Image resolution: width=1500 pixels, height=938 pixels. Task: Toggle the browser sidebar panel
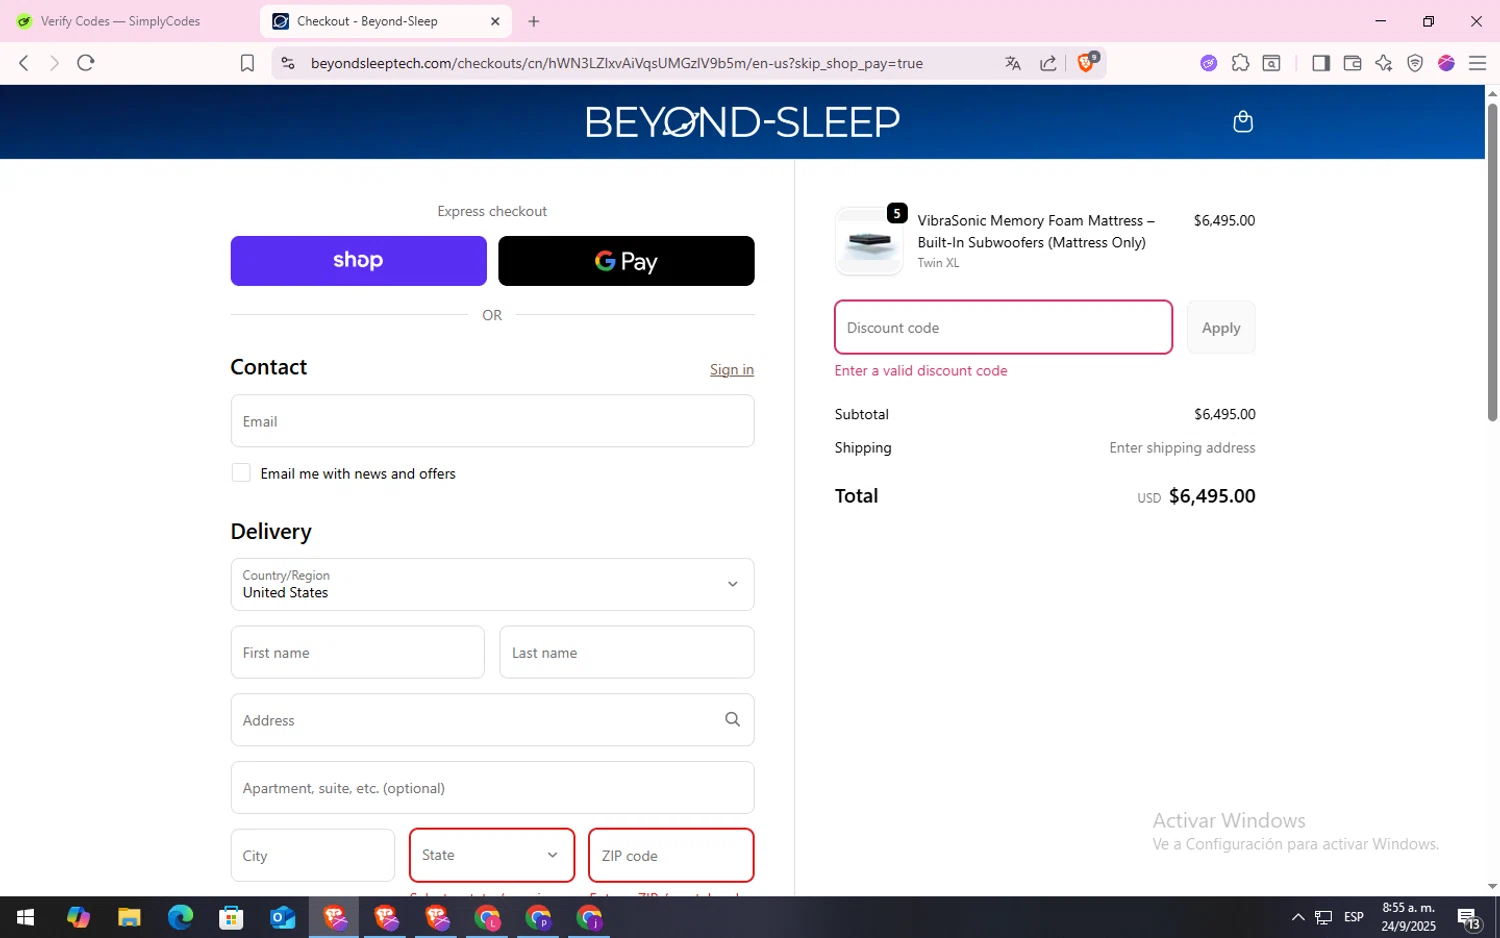[1320, 63]
